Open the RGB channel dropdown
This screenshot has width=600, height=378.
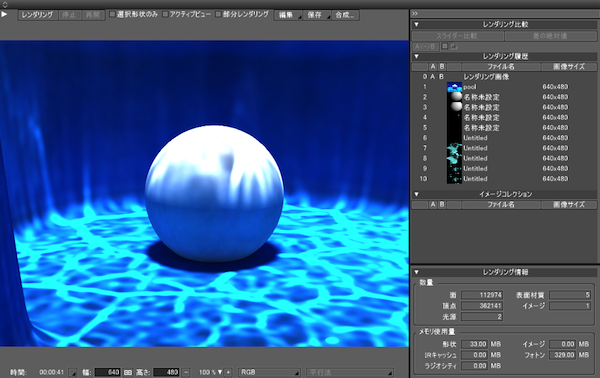[x=269, y=372]
